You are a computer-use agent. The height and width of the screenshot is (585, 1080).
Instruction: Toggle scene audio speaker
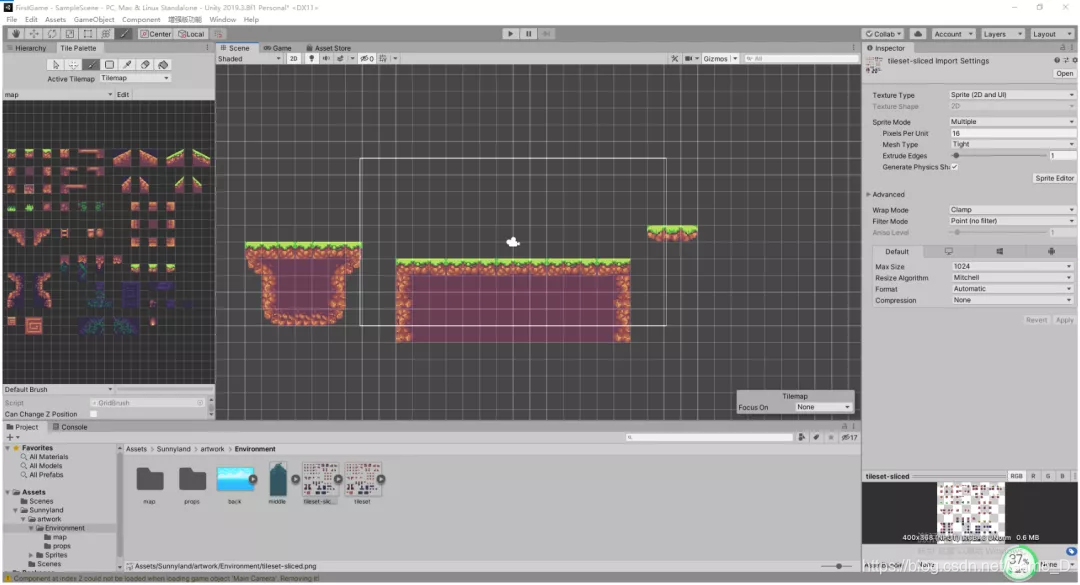(x=326, y=59)
